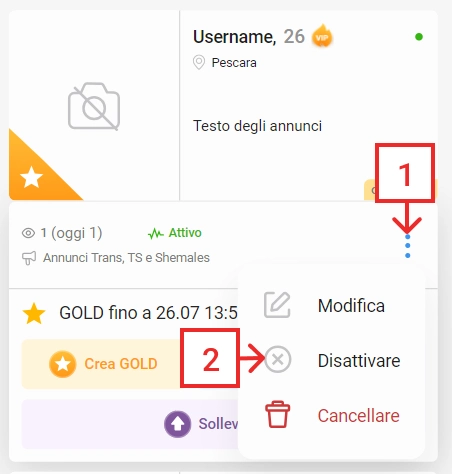Choose Disattivare in the popup menu
This screenshot has height=474, width=452.
pos(359,360)
